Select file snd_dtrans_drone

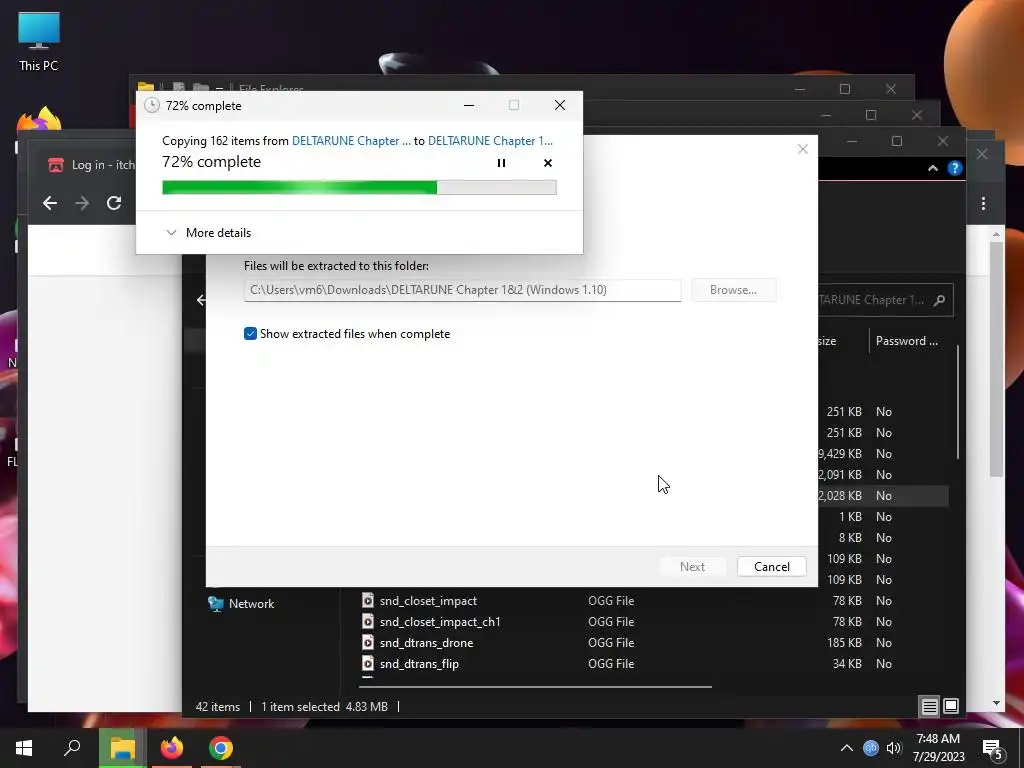pyautogui.click(x=426, y=643)
